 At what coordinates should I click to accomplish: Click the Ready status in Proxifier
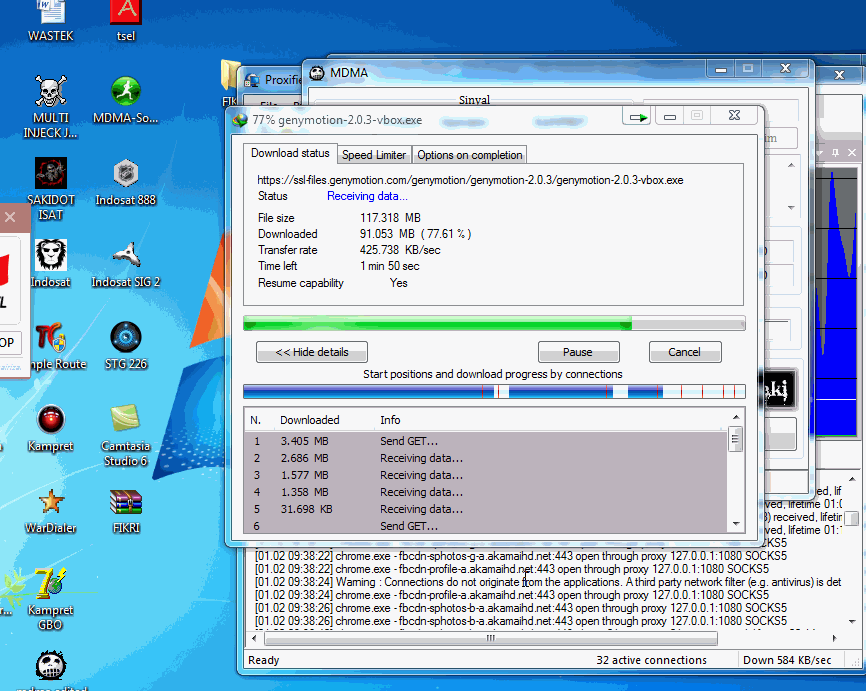(x=264, y=660)
